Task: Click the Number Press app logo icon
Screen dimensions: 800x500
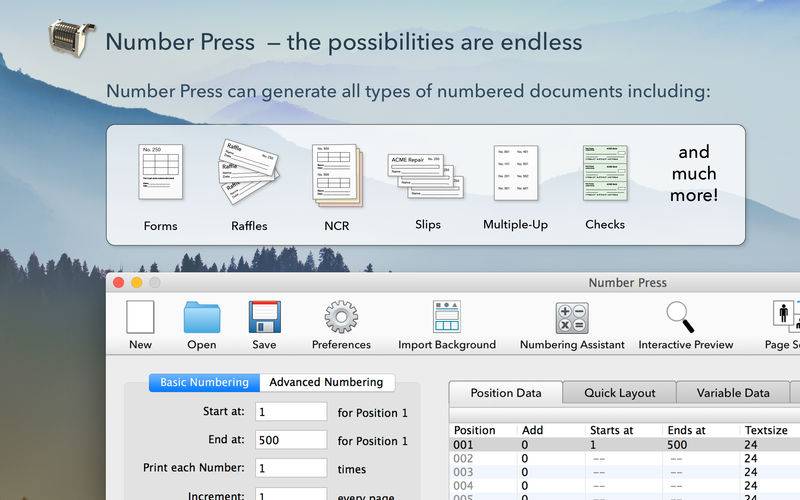Action: (x=72, y=38)
